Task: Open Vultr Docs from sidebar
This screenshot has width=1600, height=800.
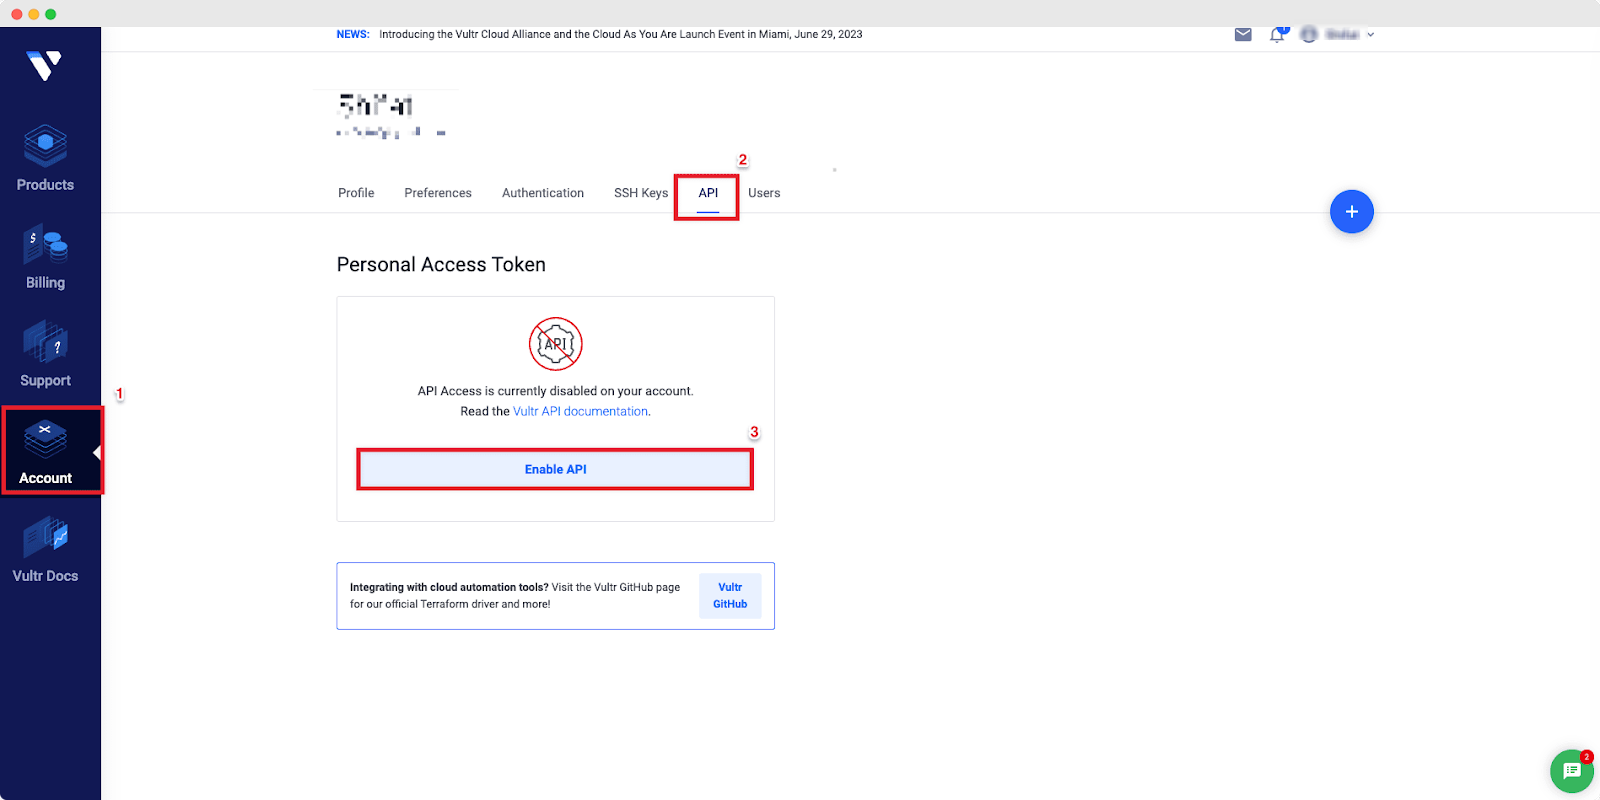Action: coord(45,549)
